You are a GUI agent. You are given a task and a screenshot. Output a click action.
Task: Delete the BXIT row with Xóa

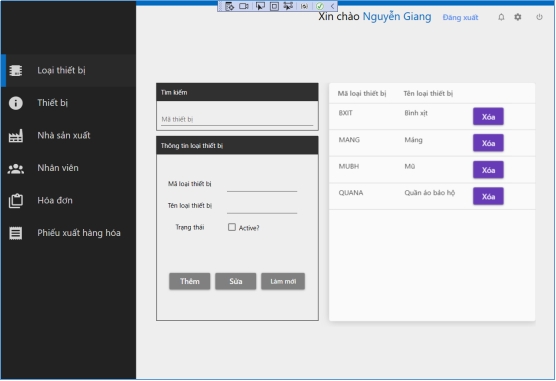point(488,117)
